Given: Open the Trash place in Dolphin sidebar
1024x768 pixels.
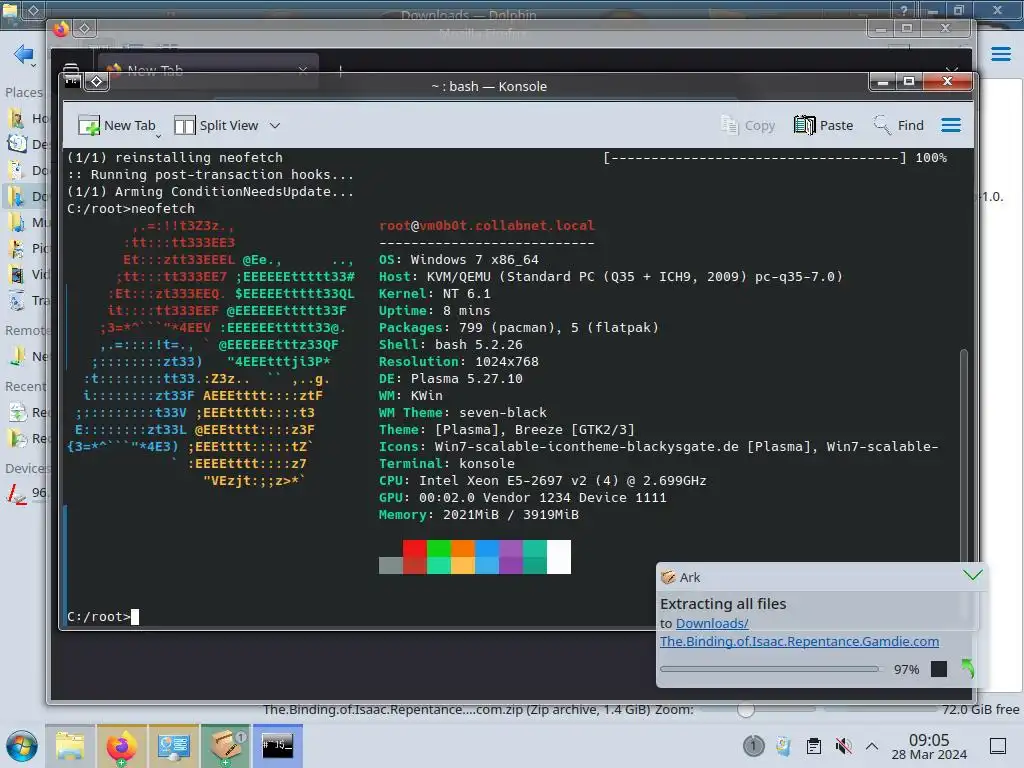Looking at the screenshot, I should 26,300.
